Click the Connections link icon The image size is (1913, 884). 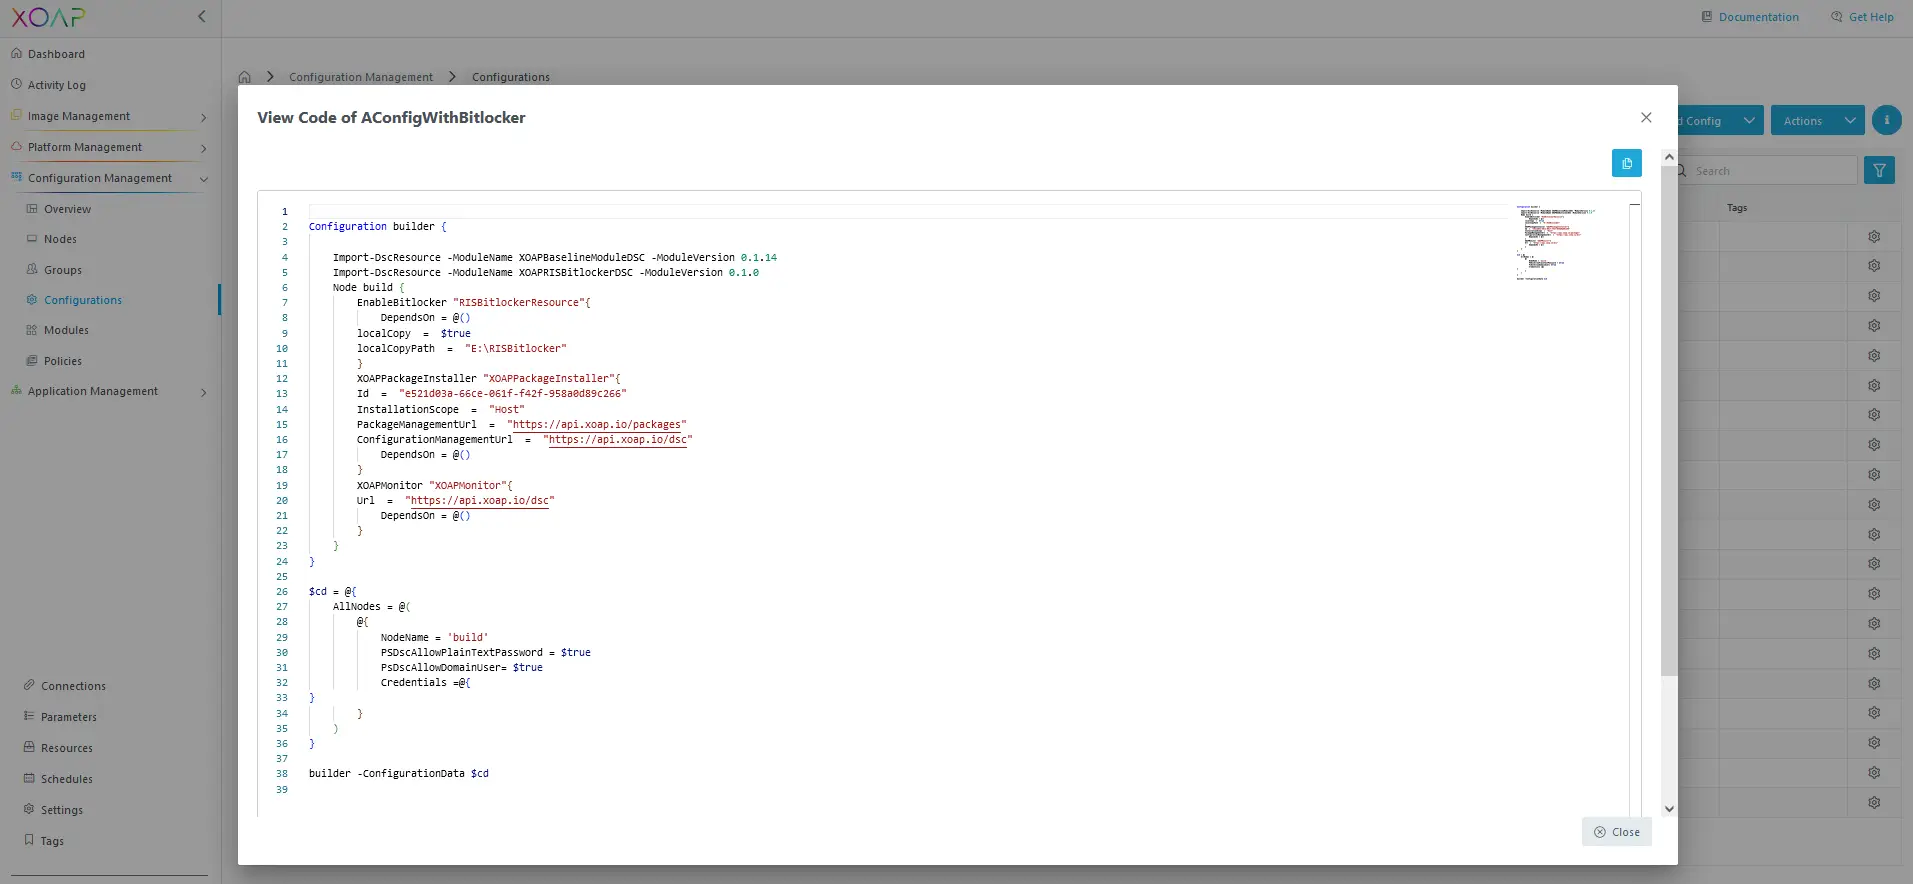(29, 685)
